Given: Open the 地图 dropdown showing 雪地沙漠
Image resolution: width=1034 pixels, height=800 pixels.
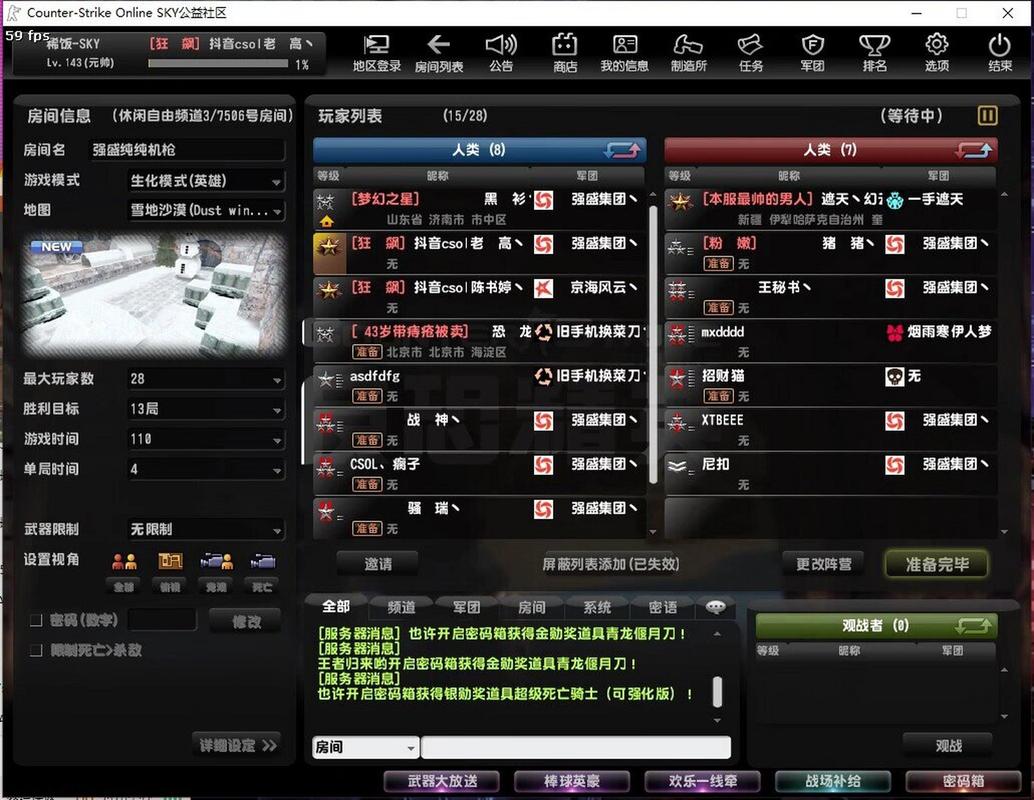Looking at the screenshot, I should pyautogui.click(x=205, y=210).
